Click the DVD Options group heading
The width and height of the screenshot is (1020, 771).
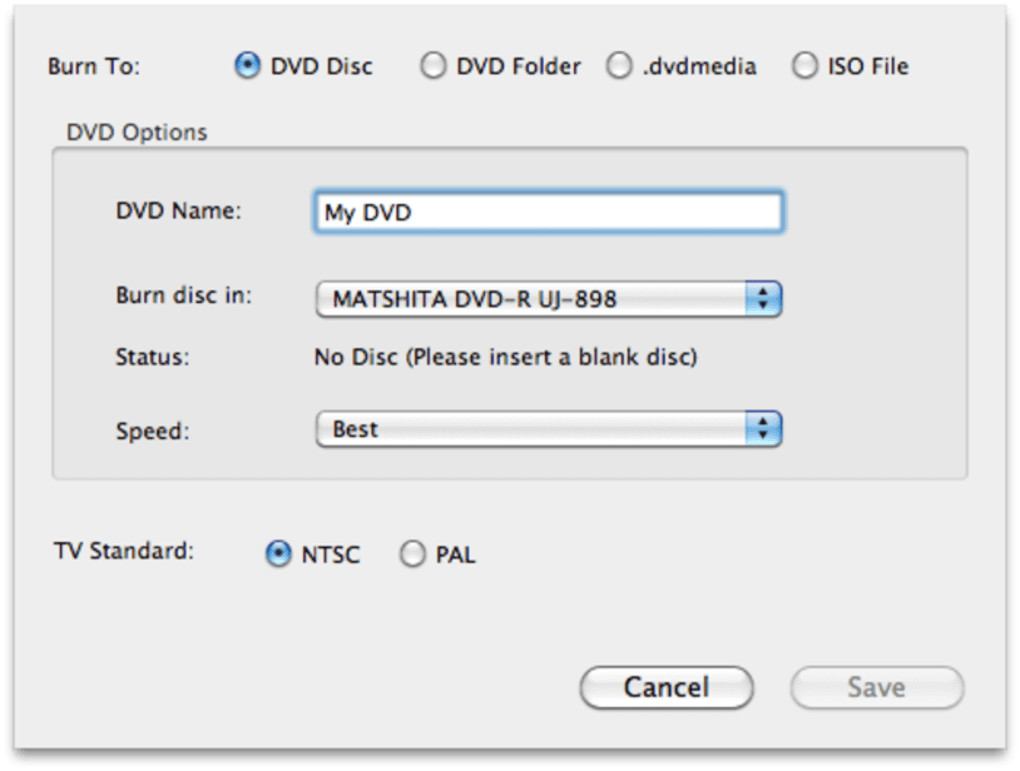coord(137,132)
